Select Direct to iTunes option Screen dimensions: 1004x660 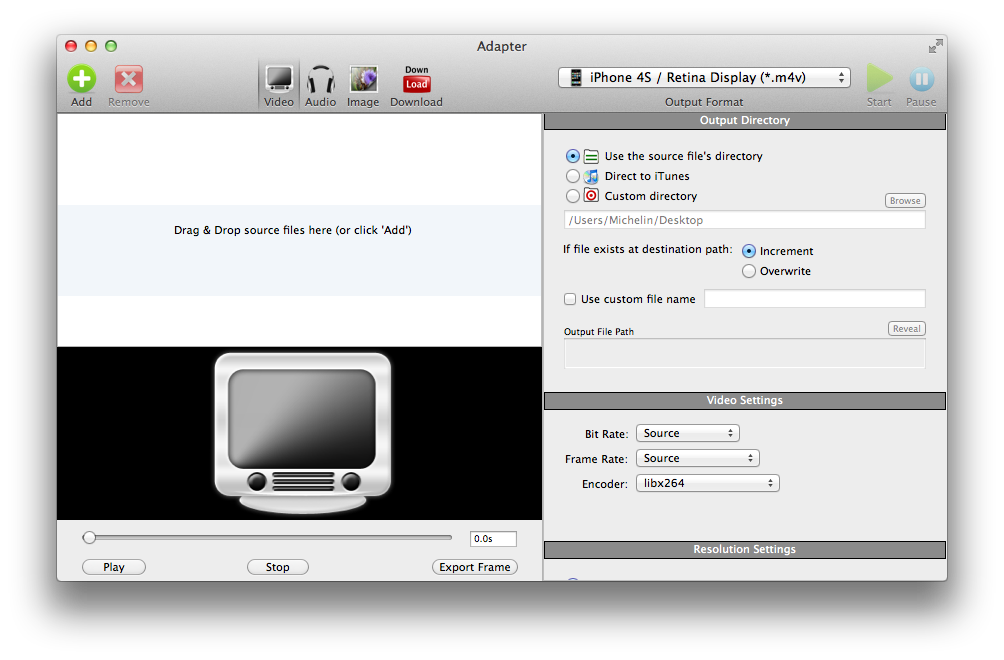tap(572, 176)
